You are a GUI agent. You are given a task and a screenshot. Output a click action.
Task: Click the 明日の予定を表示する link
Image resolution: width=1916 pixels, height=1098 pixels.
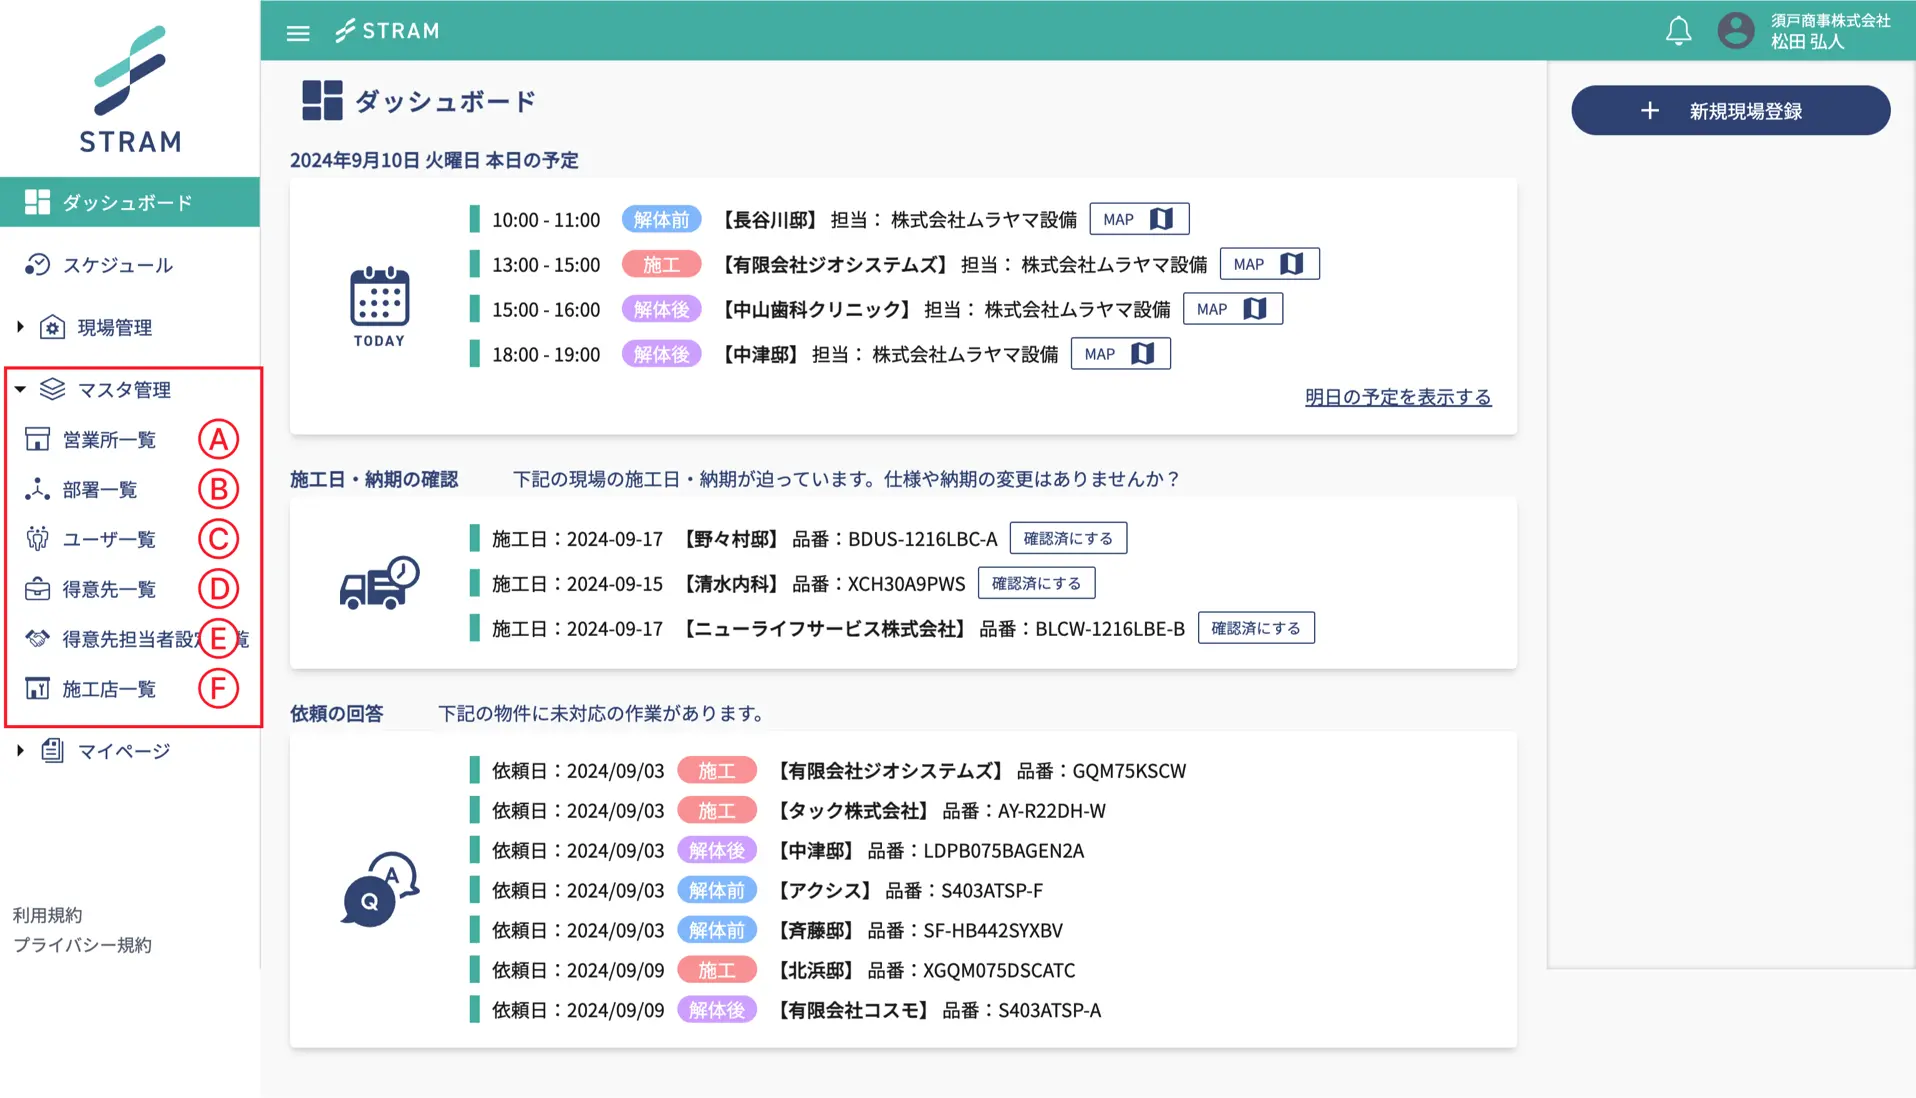click(1397, 397)
